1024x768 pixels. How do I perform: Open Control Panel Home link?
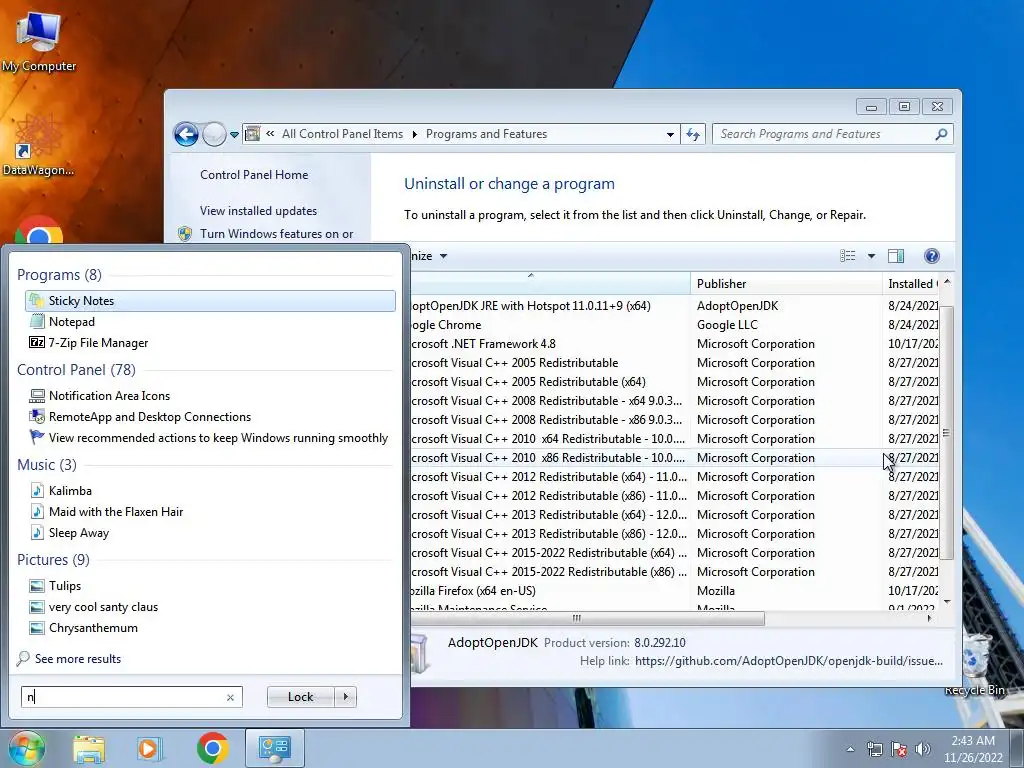(254, 175)
